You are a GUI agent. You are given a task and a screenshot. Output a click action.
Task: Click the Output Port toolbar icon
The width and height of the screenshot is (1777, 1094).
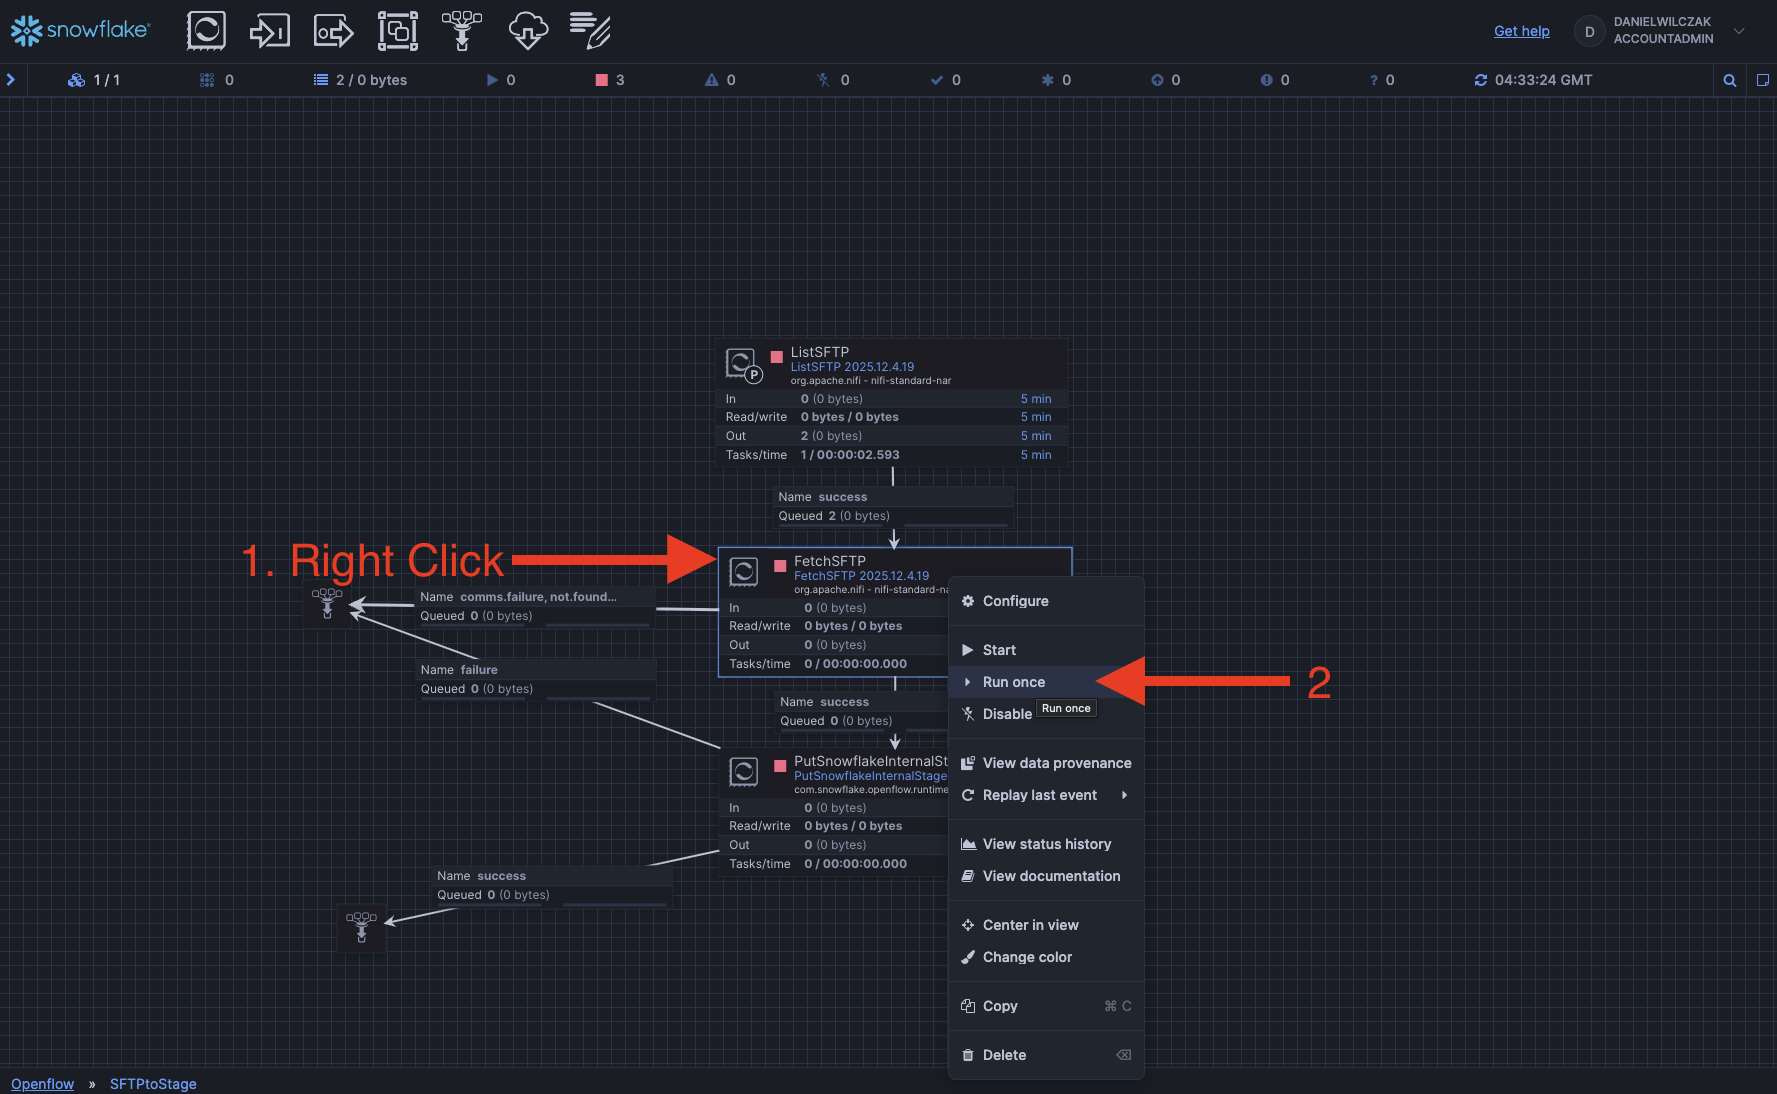coord(333,31)
